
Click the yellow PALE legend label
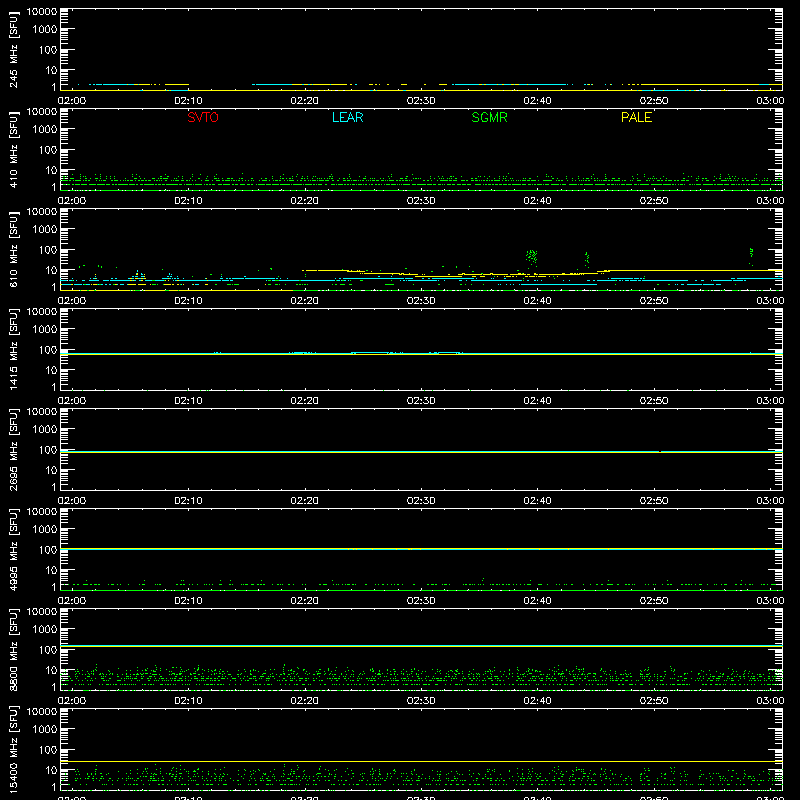636,117
